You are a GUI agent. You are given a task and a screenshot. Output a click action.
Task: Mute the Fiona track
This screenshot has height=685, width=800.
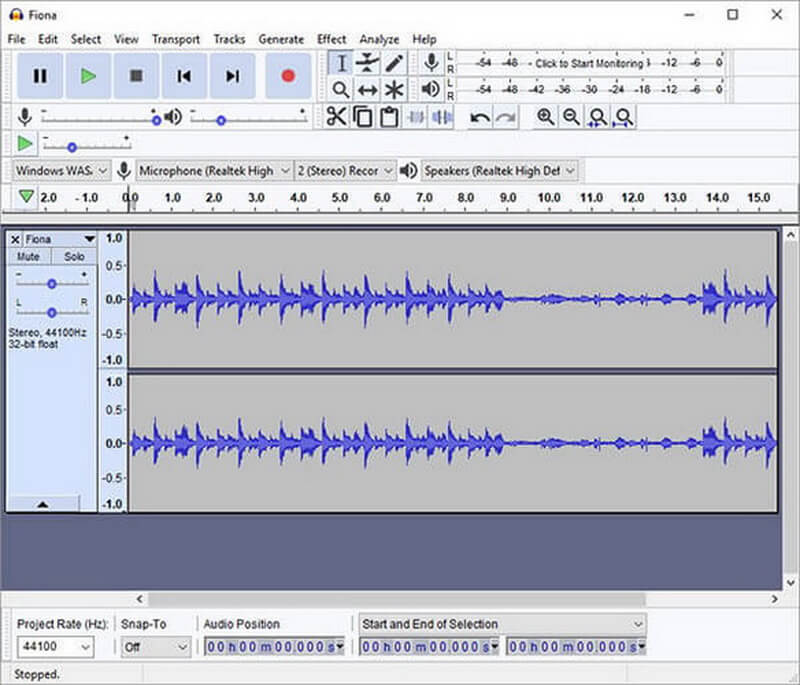click(x=28, y=257)
